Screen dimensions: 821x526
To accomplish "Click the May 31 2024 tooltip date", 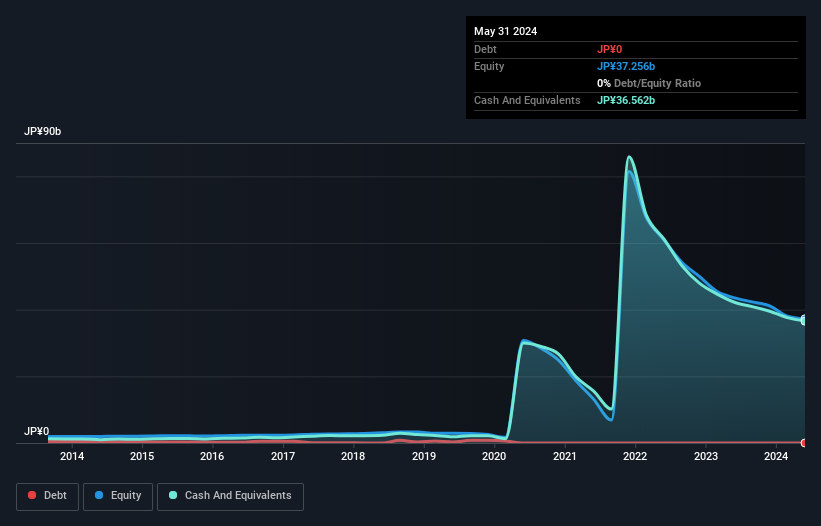I will coord(505,31).
